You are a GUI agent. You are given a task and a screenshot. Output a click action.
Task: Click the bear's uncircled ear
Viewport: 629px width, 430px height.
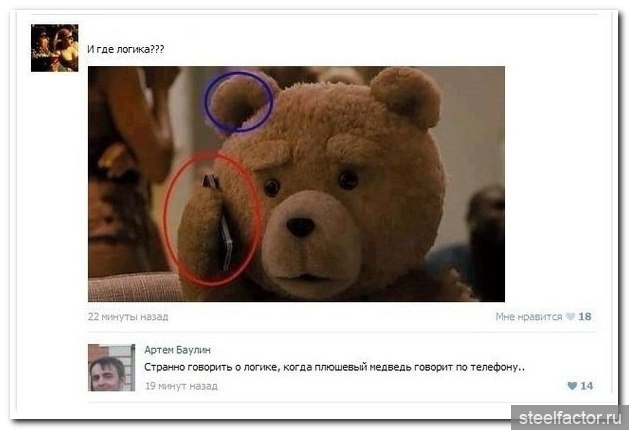pos(406,96)
